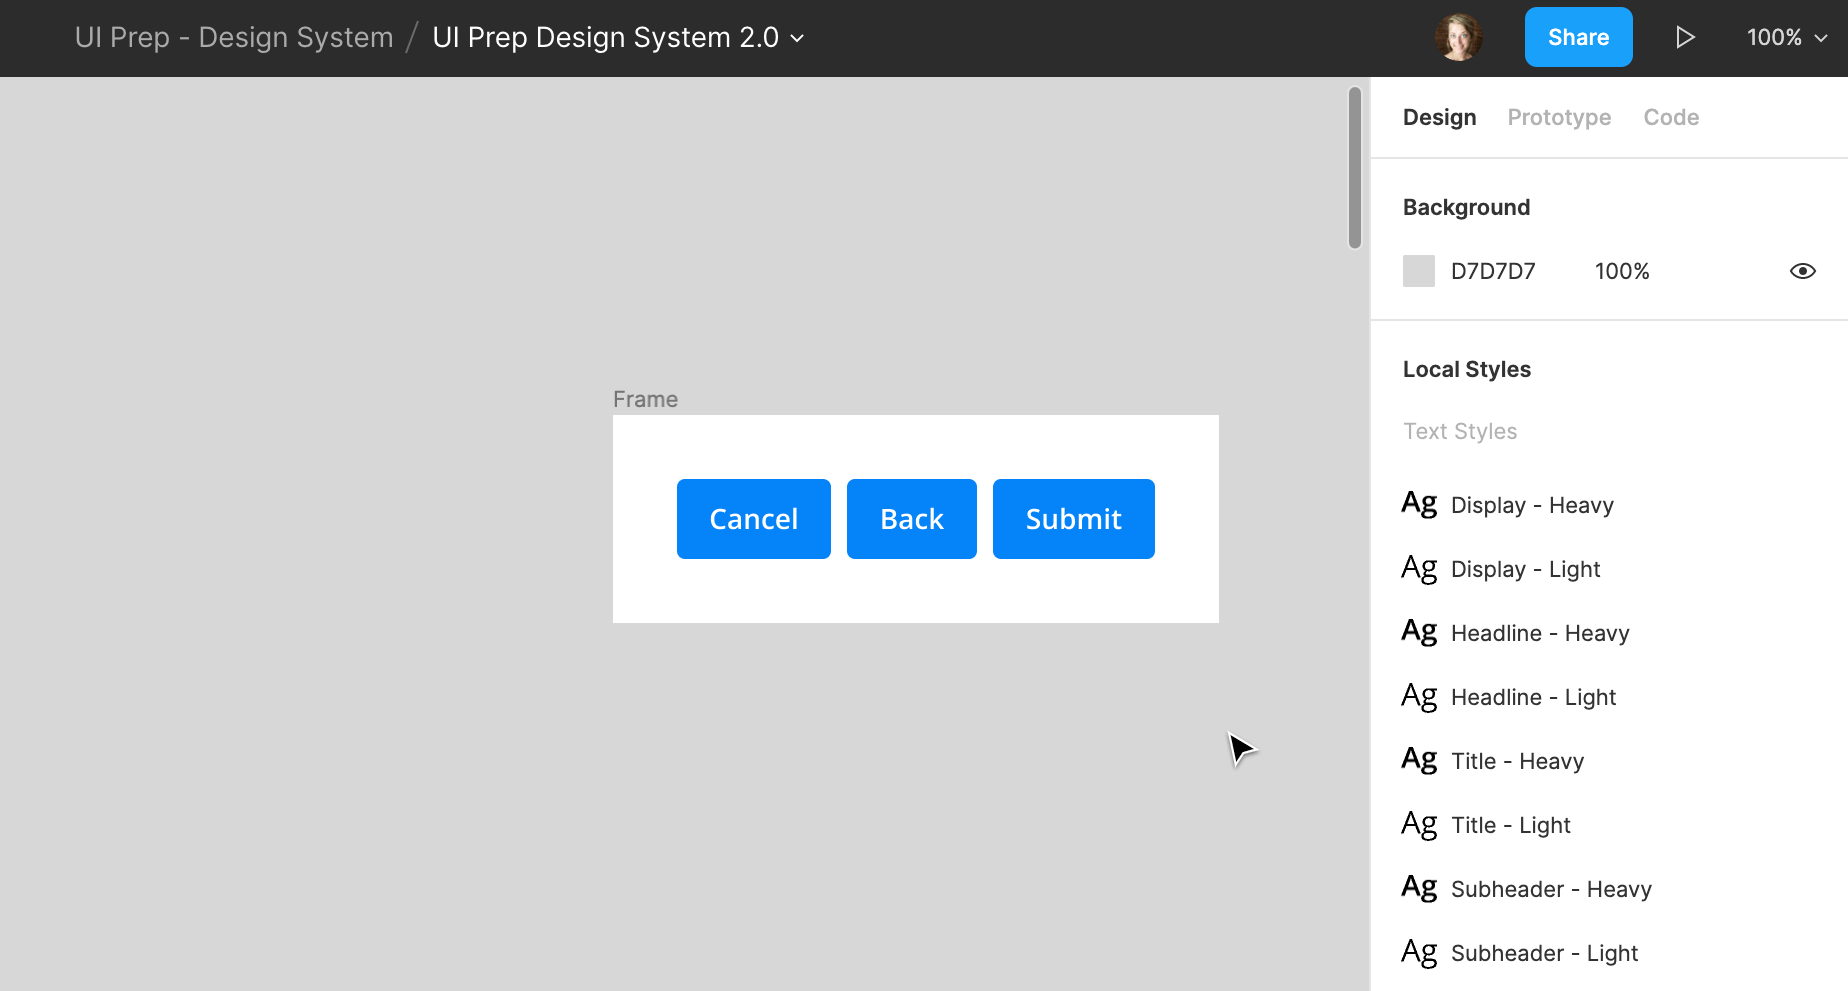Click the Submit button in the frame
Image resolution: width=1848 pixels, height=991 pixels.
pos(1074,519)
